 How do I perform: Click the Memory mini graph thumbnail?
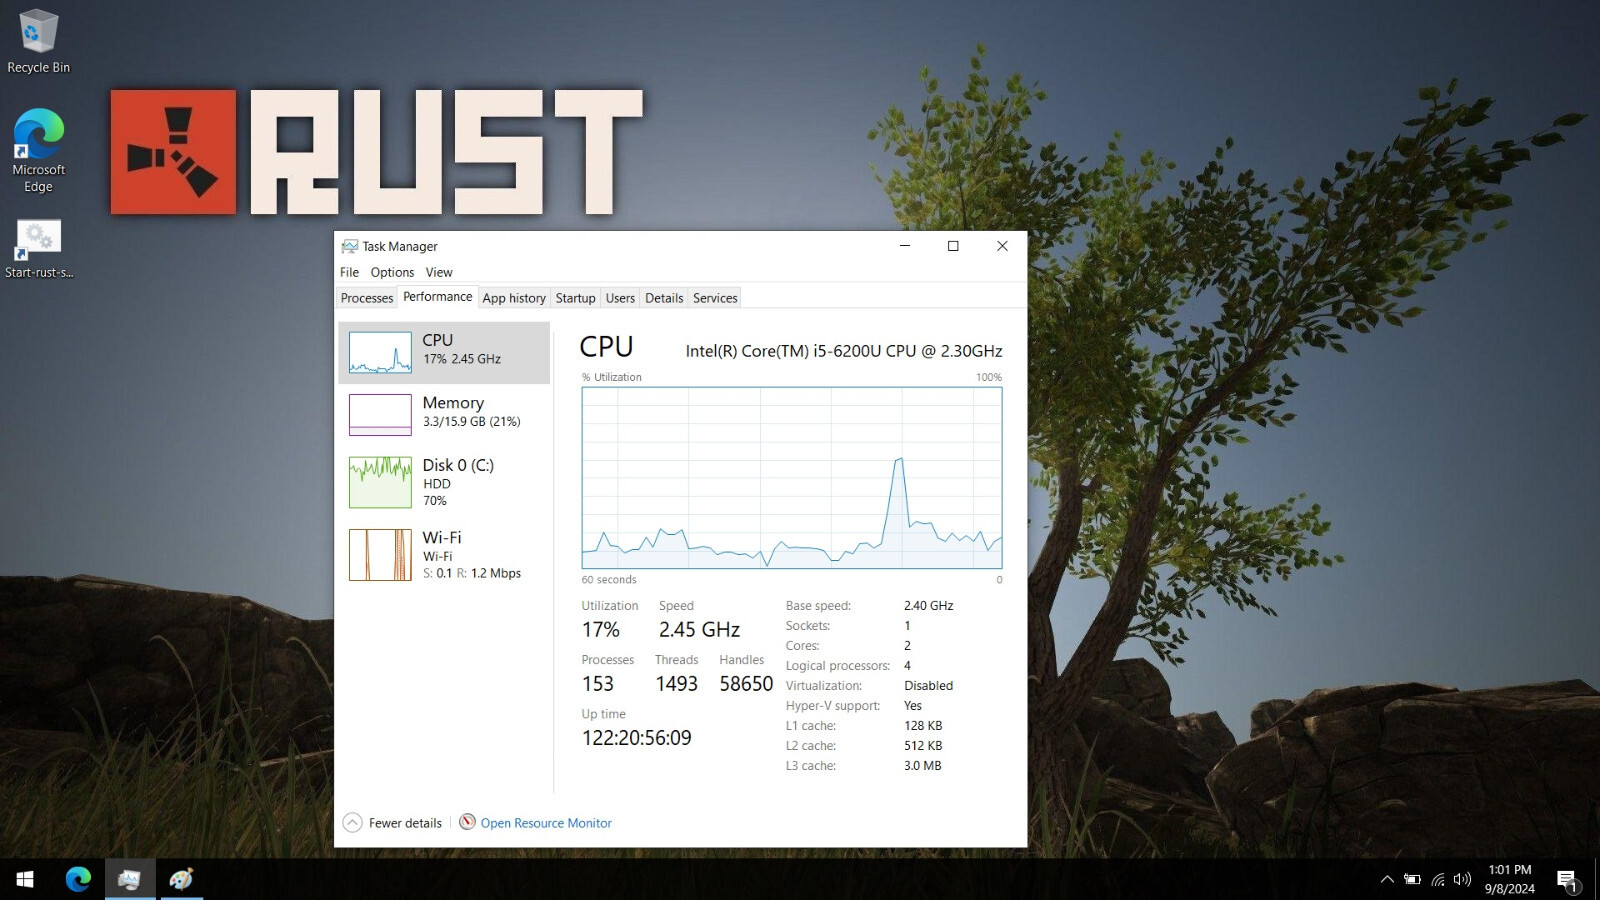[380, 415]
